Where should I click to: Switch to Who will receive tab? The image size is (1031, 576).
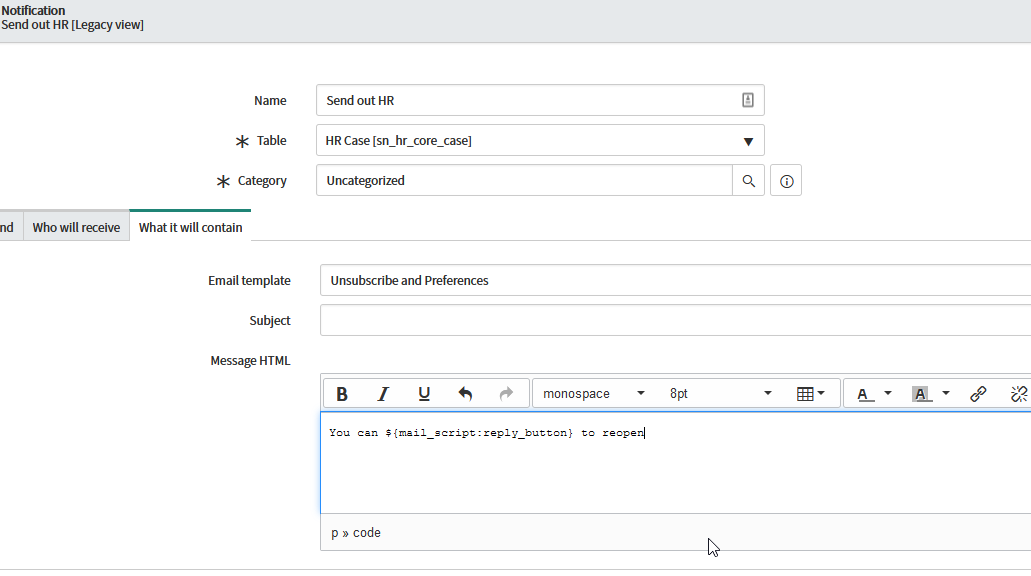76,228
